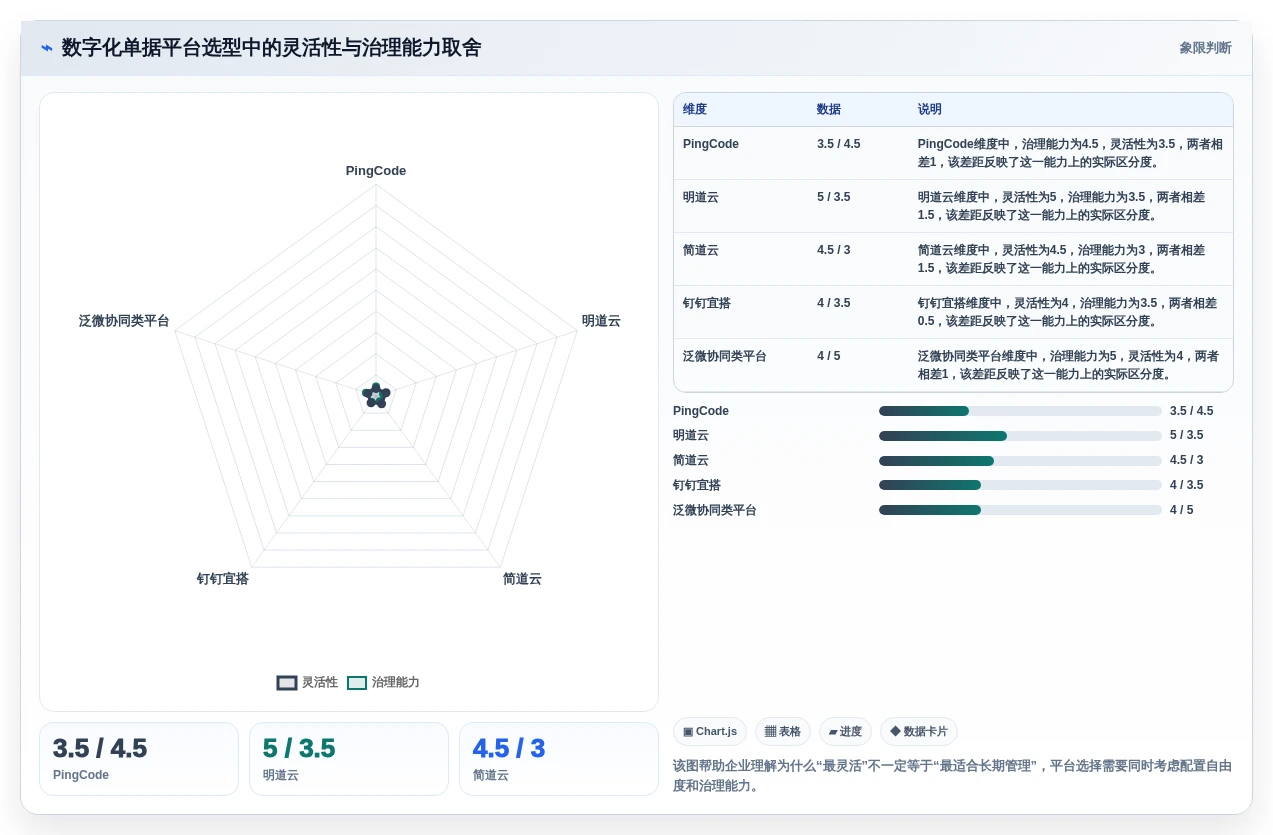Image resolution: width=1273 pixels, height=835 pixels.
Task: Click the 象限判断 label in header
Action: click(1205, 48)
